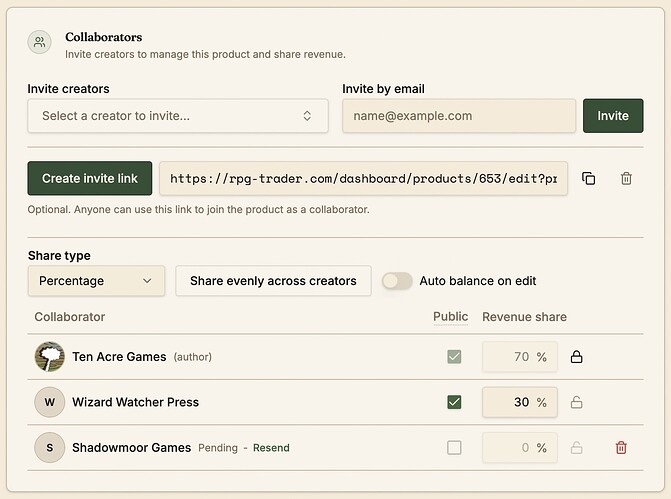Click the Public column header
The width and height of the screenshot is (671, 499).
(x=451, y=317)
